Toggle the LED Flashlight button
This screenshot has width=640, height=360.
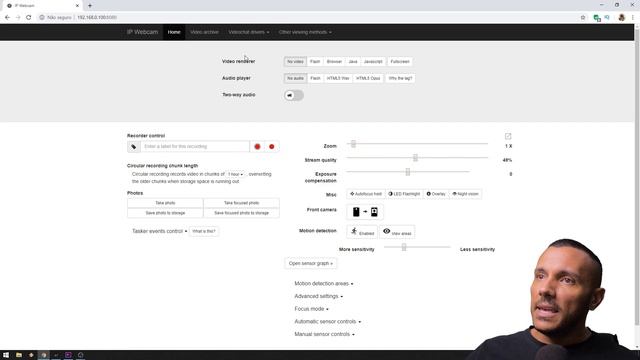404,194
